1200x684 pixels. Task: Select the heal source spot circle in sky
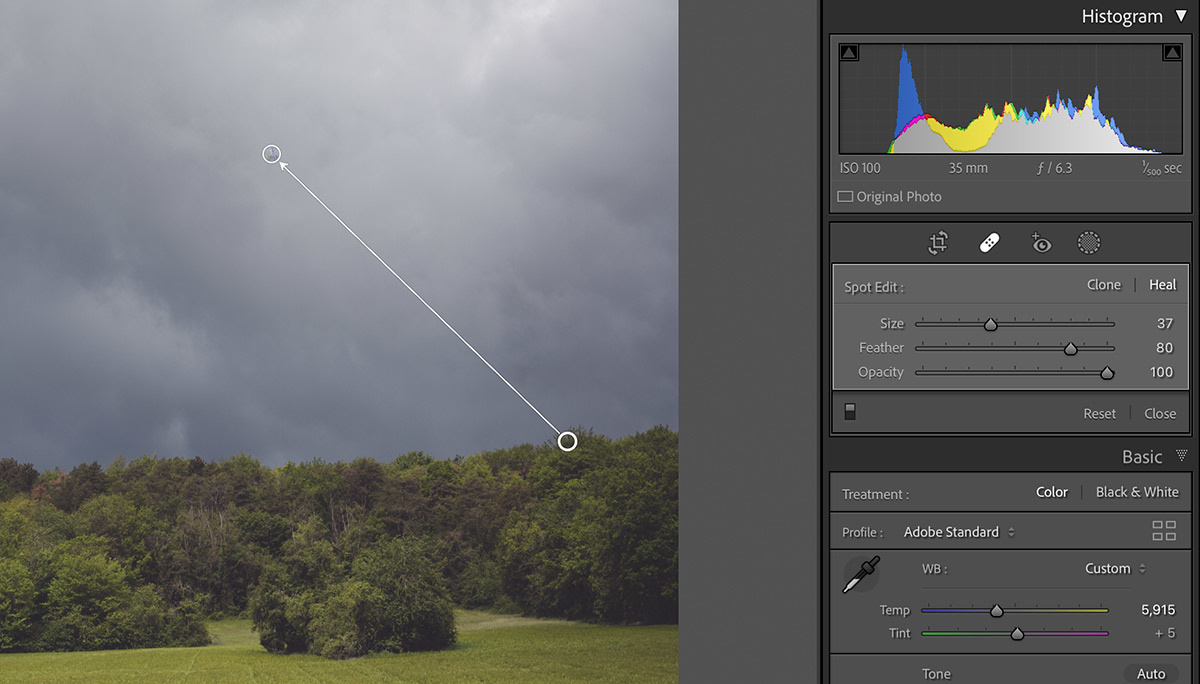(x=271, y=154)
